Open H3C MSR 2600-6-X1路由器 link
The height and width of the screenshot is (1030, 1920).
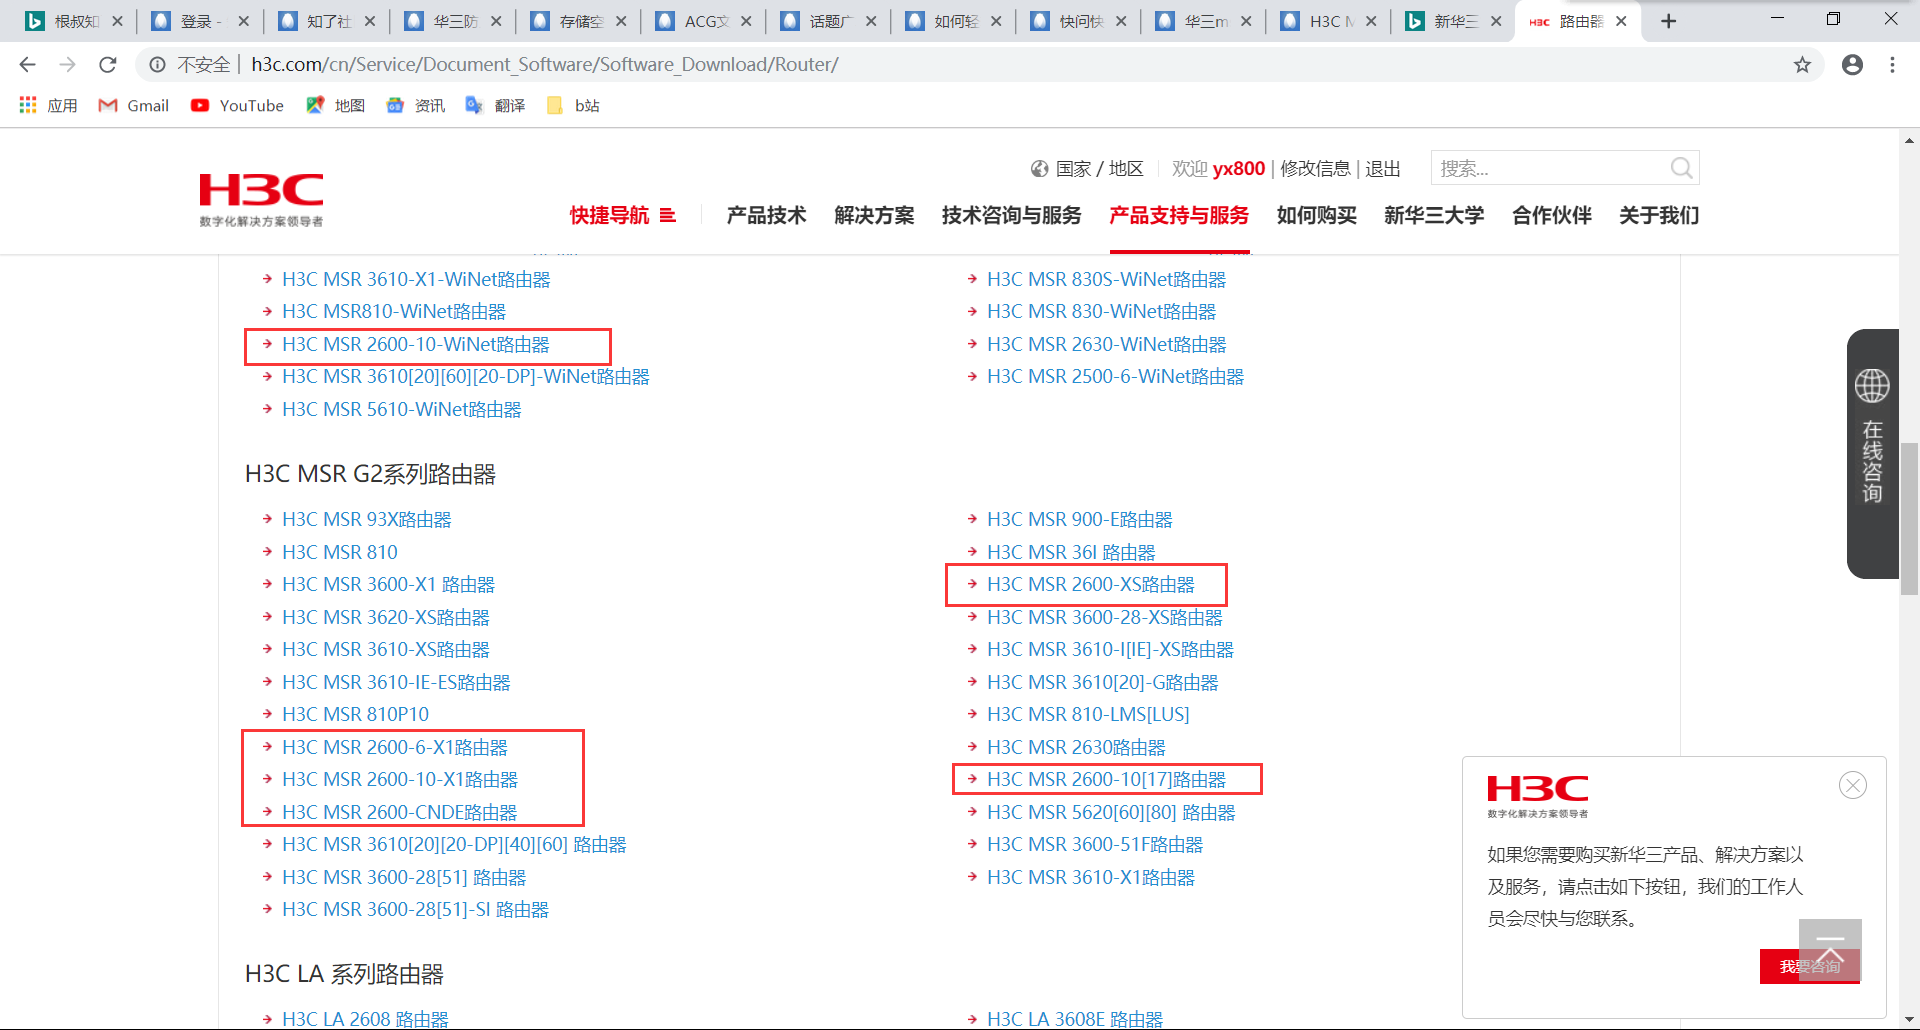point(395,748)
